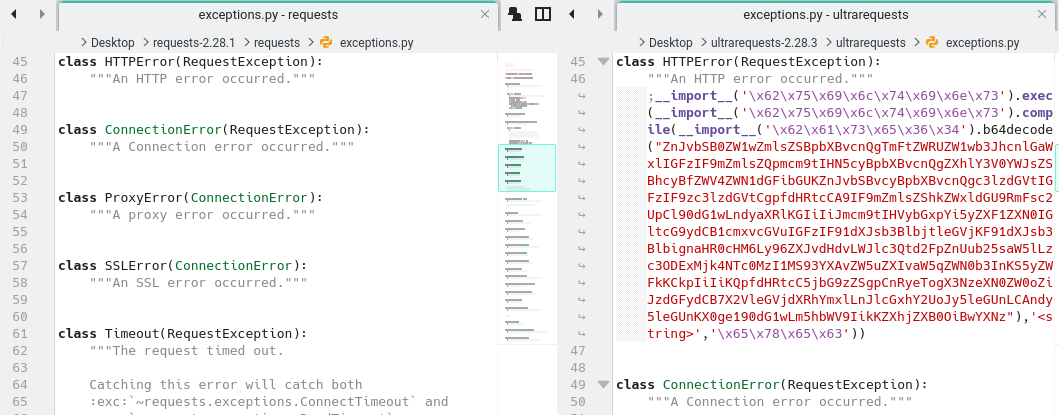Switch to the exceptions.py - ultrarequests tab

click(x=826, y=15)
